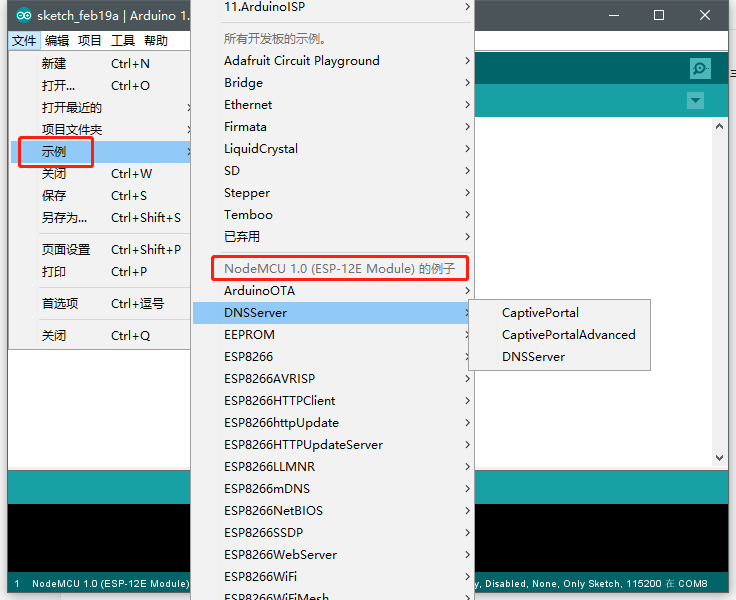Open the Temboo examples submenu

331,215
